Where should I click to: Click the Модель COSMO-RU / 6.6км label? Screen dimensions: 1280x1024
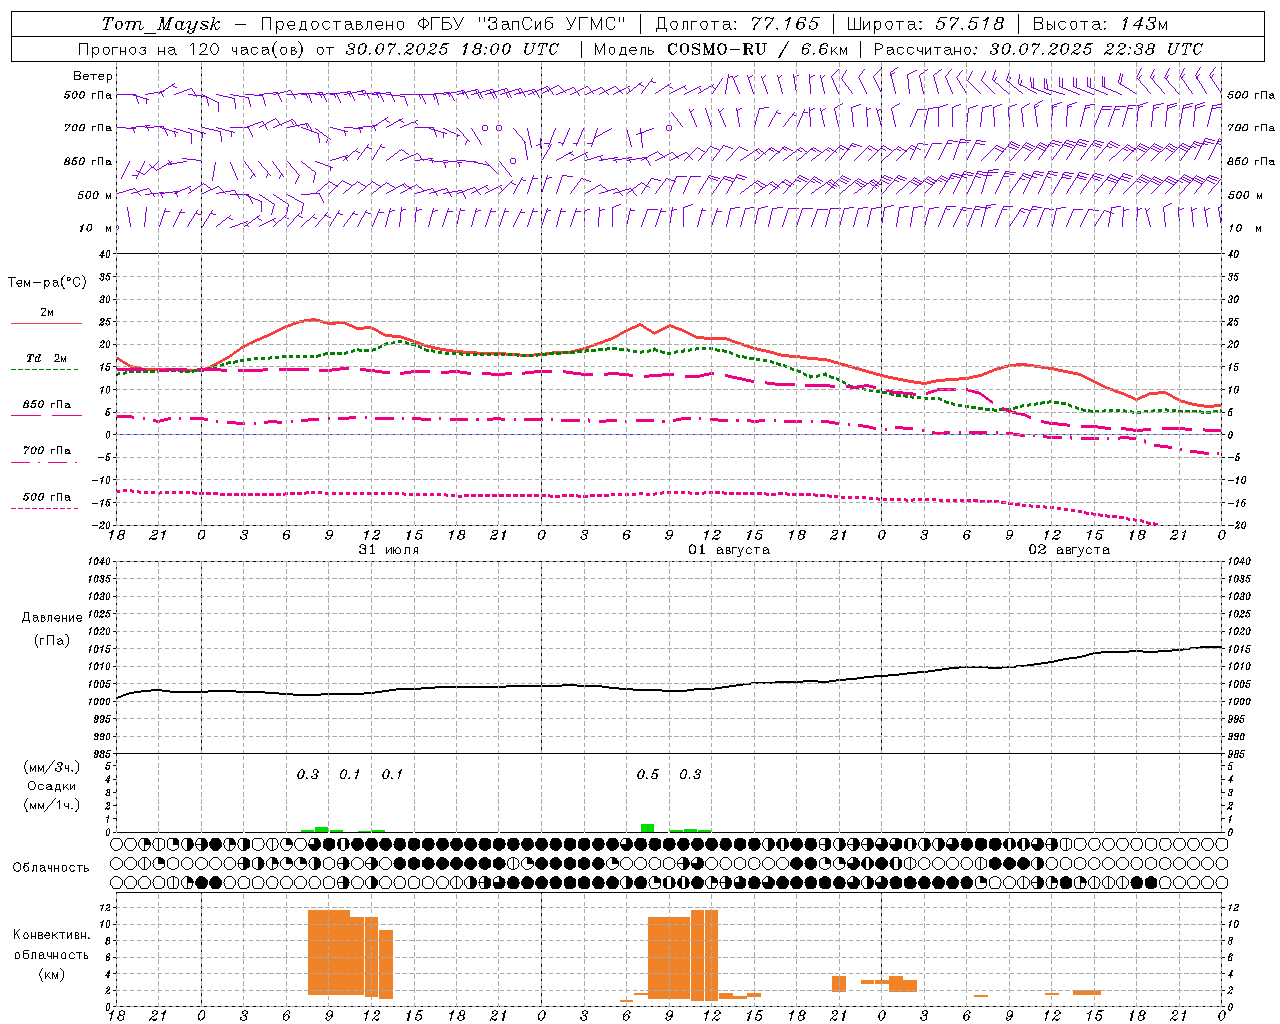pos(721,49)
